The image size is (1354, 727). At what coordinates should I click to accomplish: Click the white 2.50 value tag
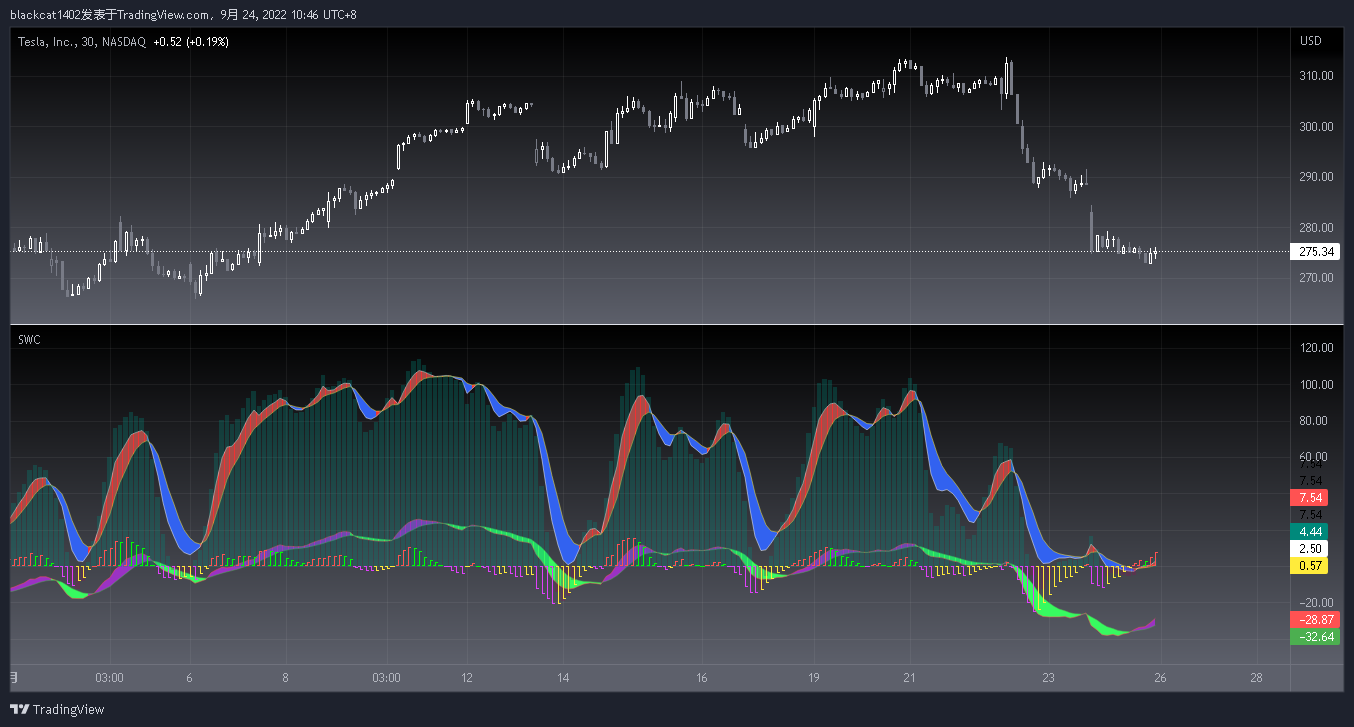click(1311, 549)
